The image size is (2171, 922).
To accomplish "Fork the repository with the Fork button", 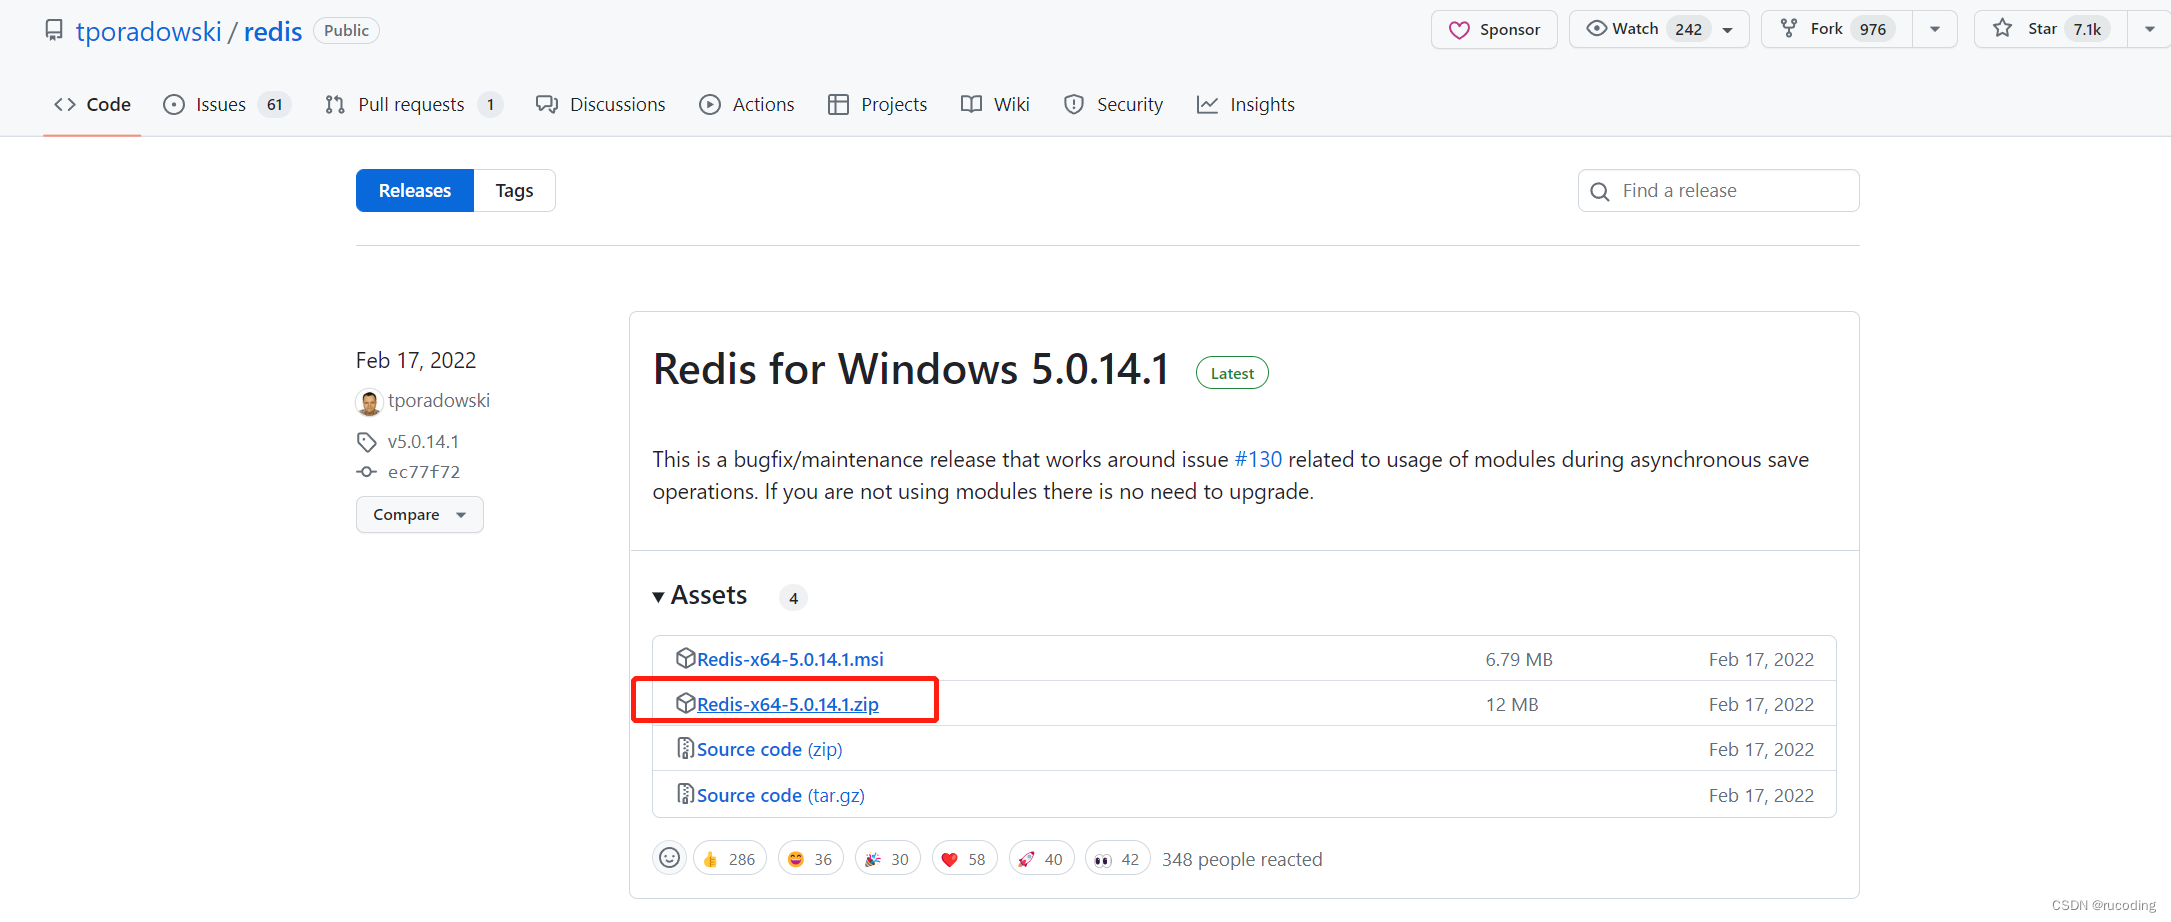I will (x=1837, y=29).
